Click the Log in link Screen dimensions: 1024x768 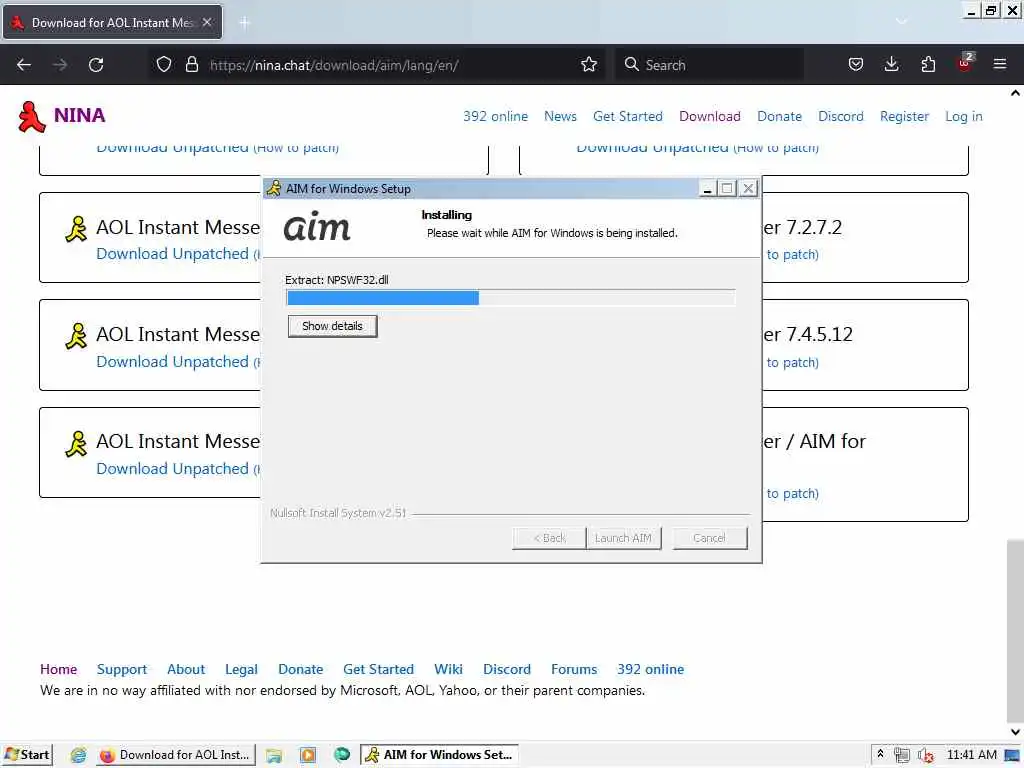[964, 116]
